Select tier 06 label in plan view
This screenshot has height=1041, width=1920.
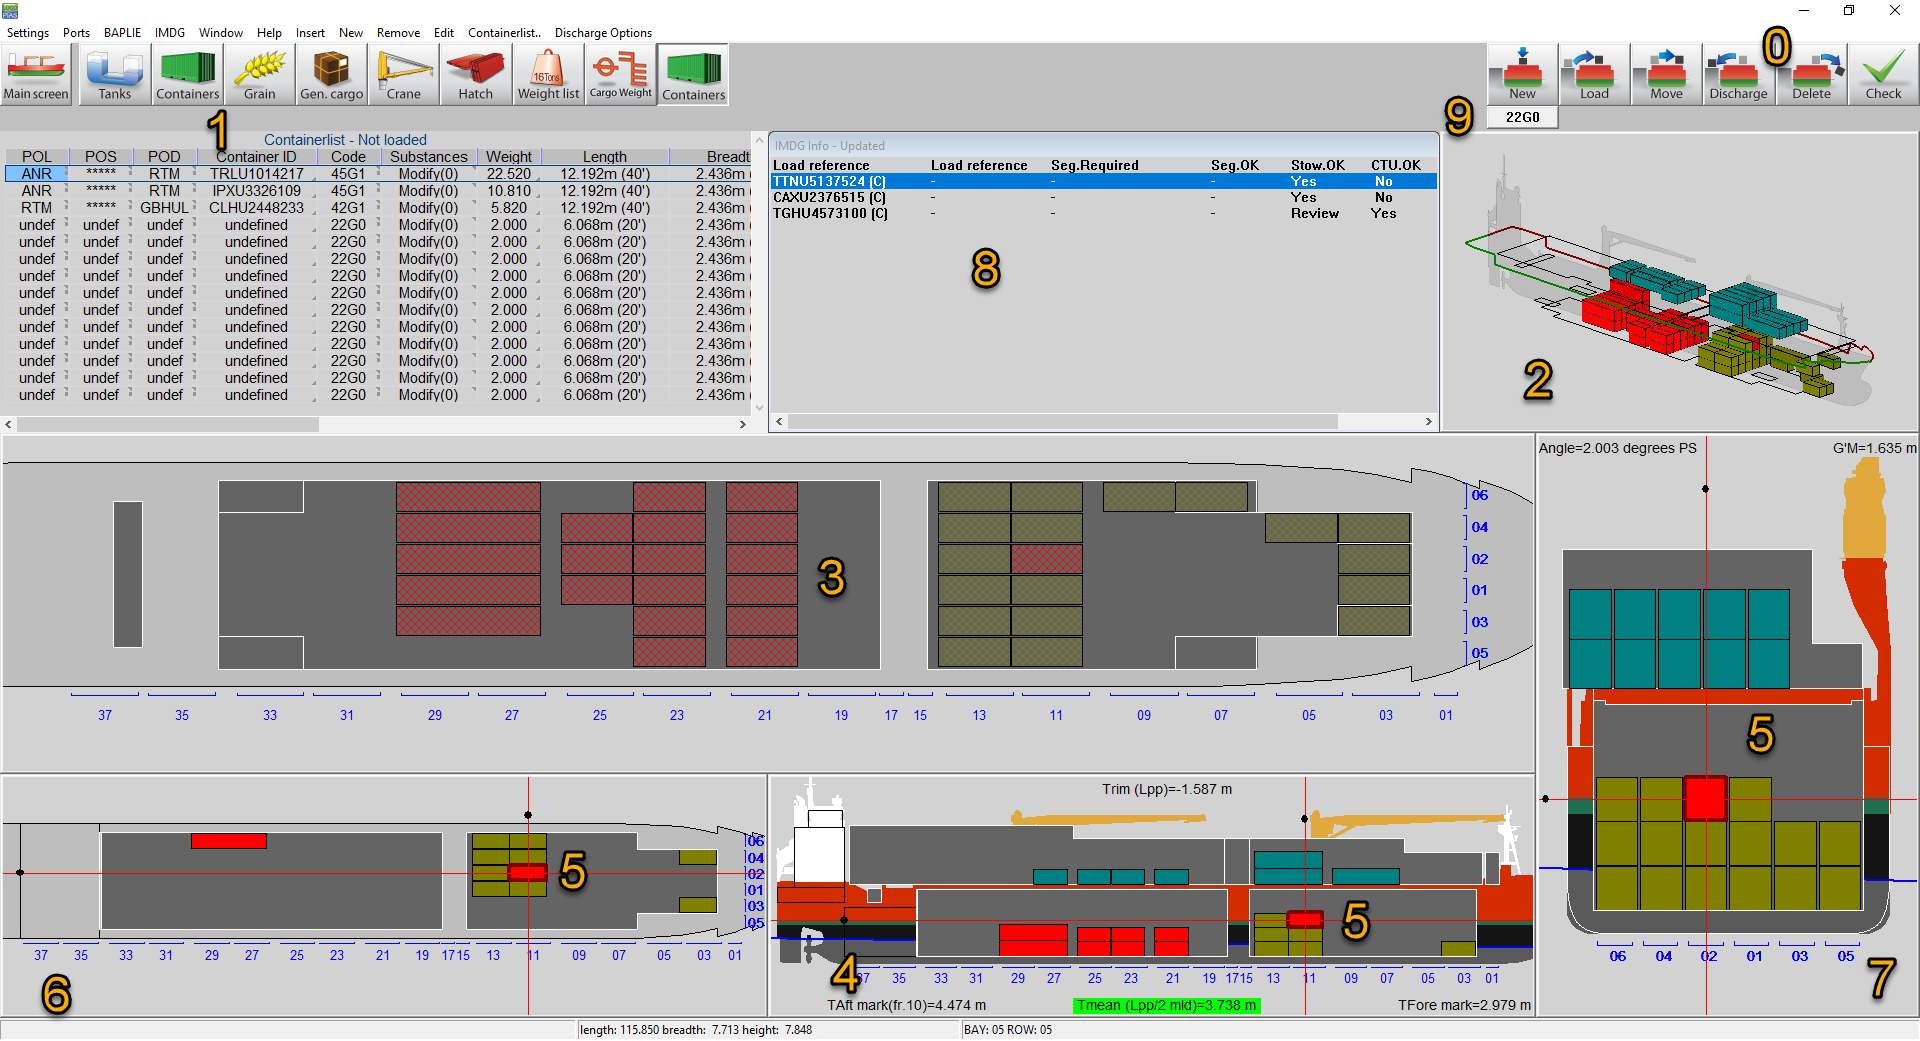(x=1480, y=495)
